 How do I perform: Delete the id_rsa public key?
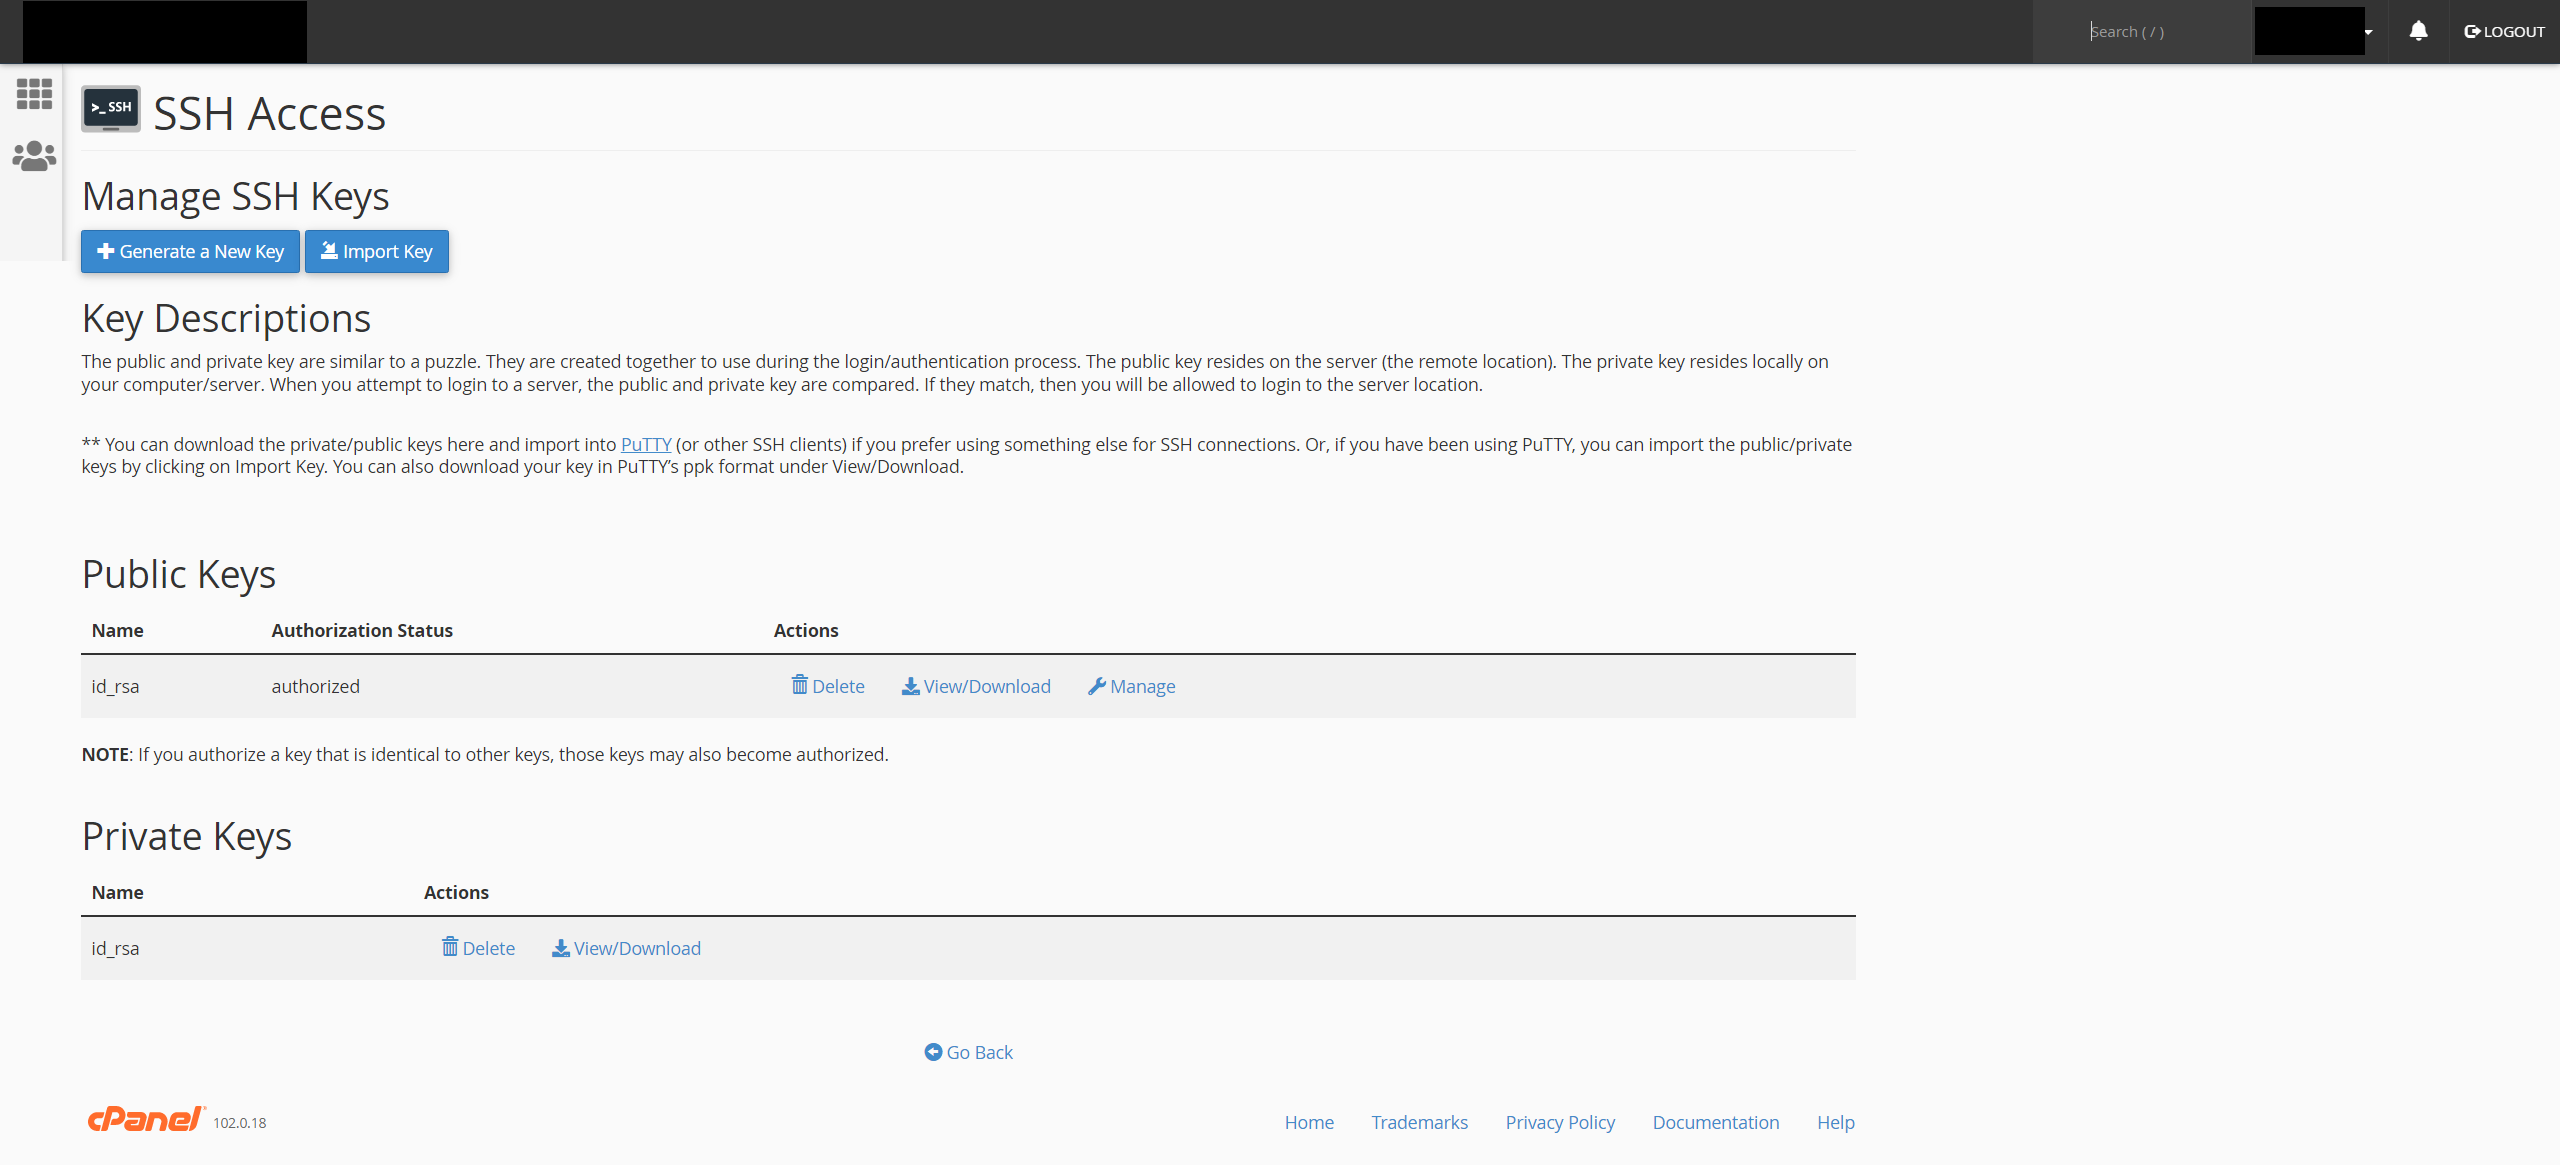tap(828, 686)
